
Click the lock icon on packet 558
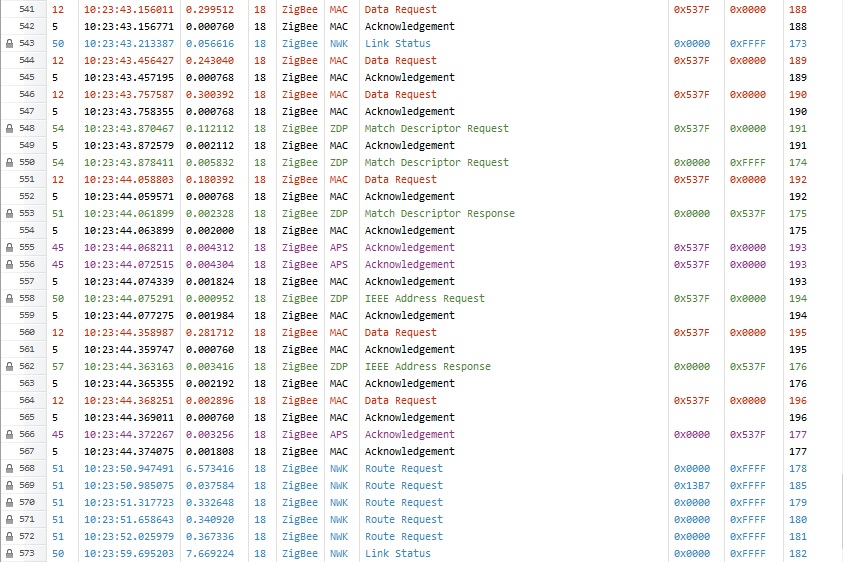coord(9,298)
